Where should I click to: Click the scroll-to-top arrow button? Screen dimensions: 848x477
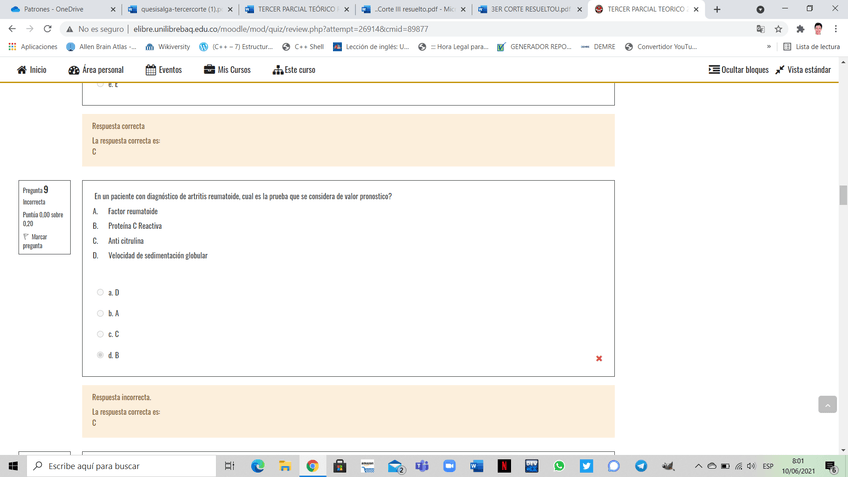(x=827, y=405)
